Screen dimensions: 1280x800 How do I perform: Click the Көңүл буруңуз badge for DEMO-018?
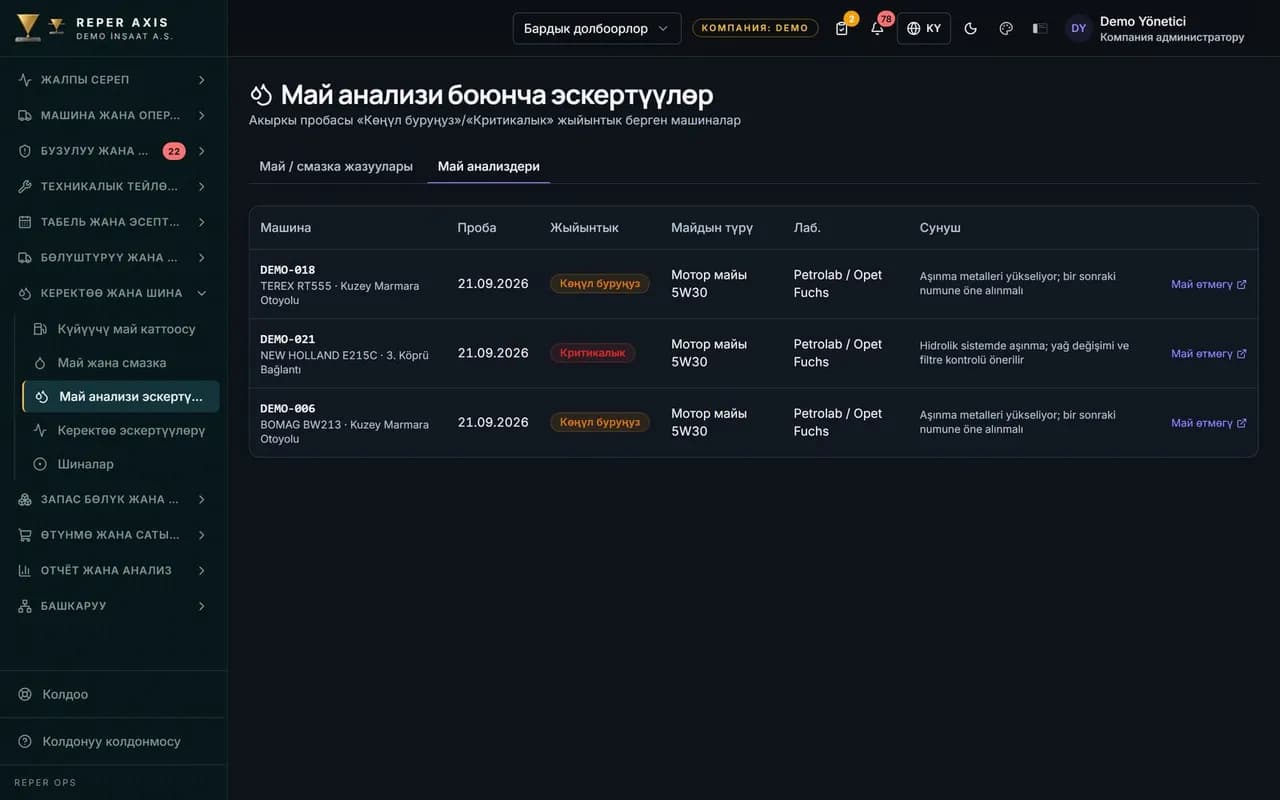coord(600,284)
